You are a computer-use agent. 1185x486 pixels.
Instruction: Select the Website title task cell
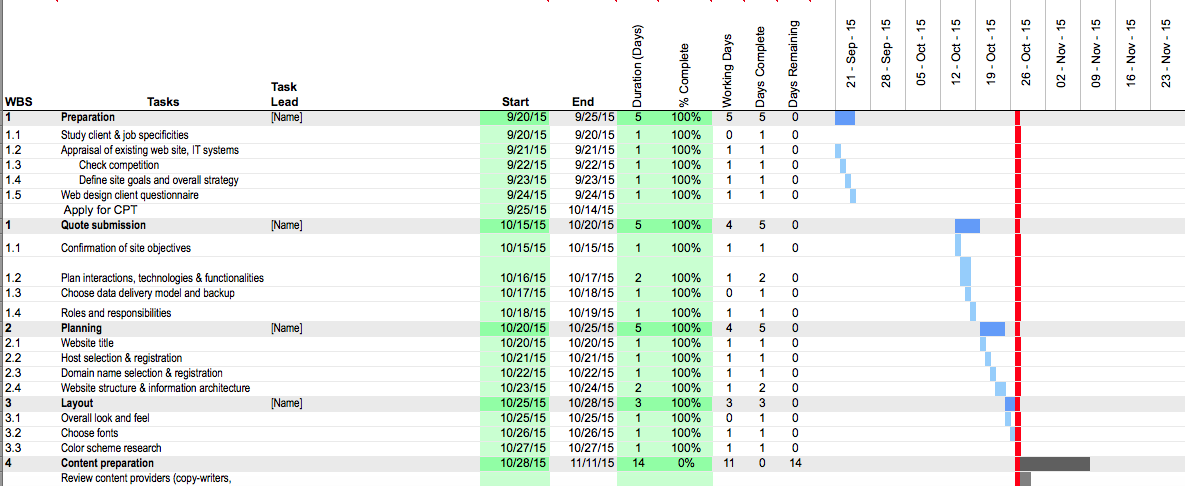[87, 343]
